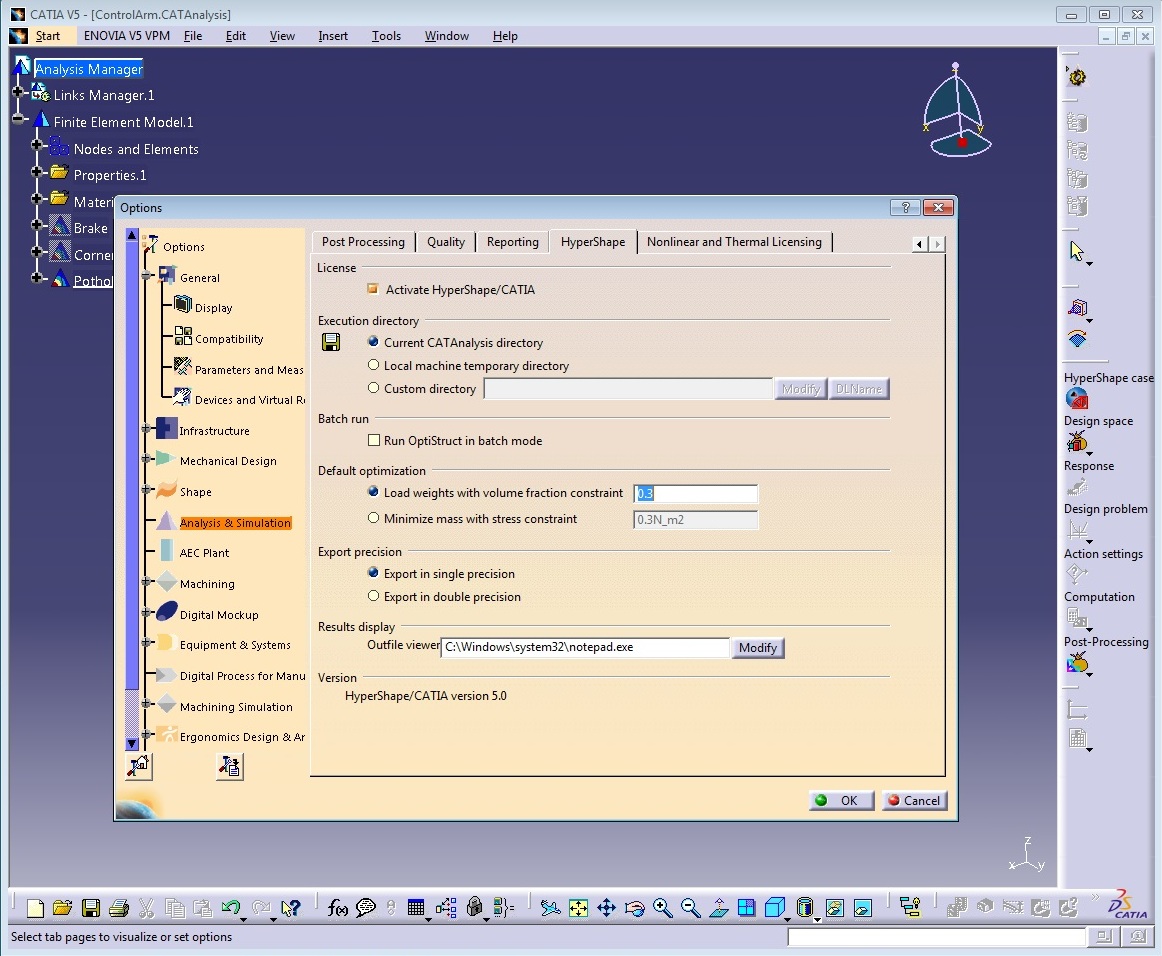Select Minimize mass with stress constraint
1162x956 pixels.
(x=374, y=518)
